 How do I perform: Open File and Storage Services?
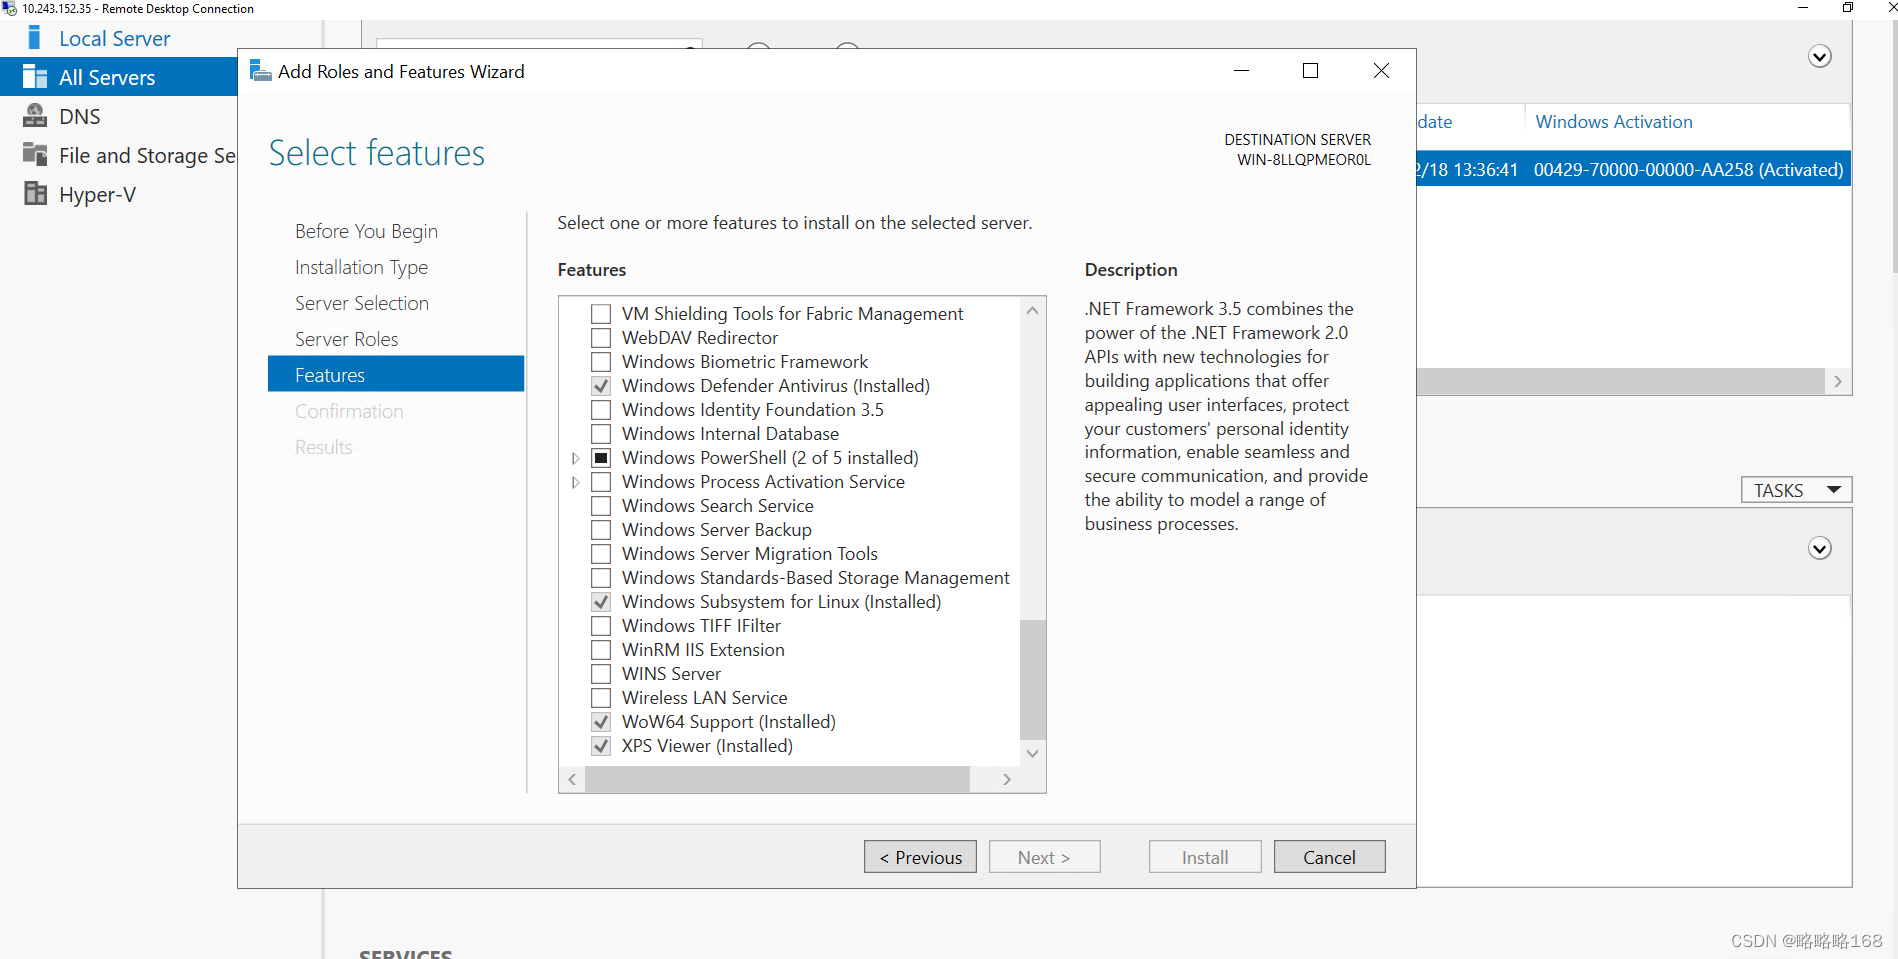point(147,155)
